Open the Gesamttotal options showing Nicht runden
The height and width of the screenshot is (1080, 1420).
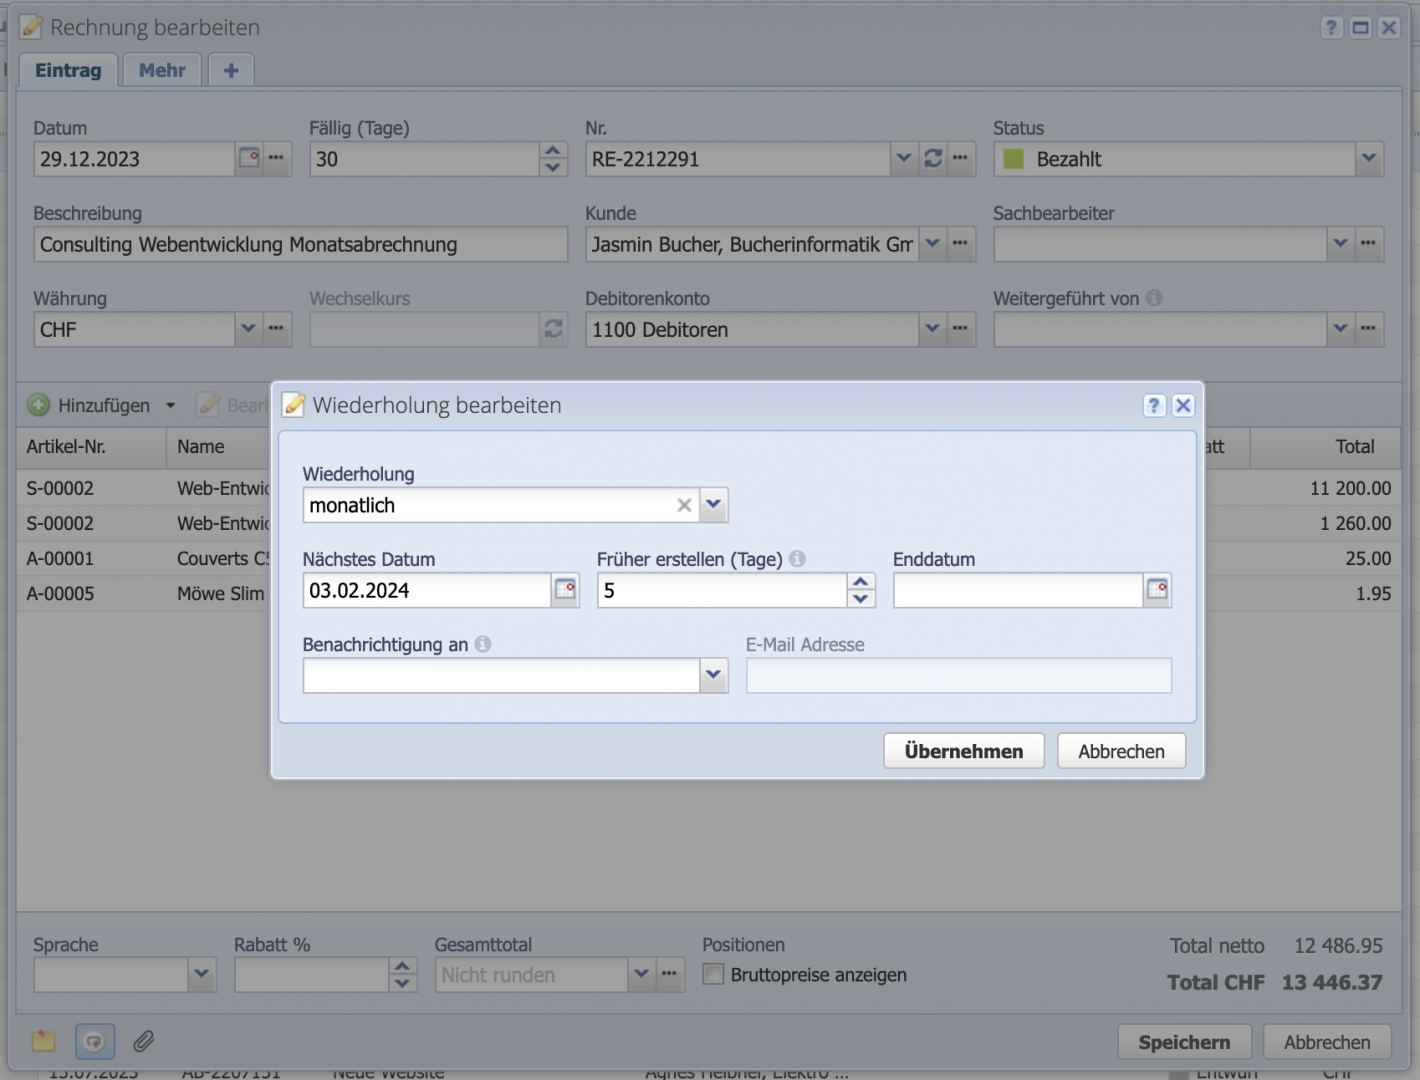coord(641,974)
